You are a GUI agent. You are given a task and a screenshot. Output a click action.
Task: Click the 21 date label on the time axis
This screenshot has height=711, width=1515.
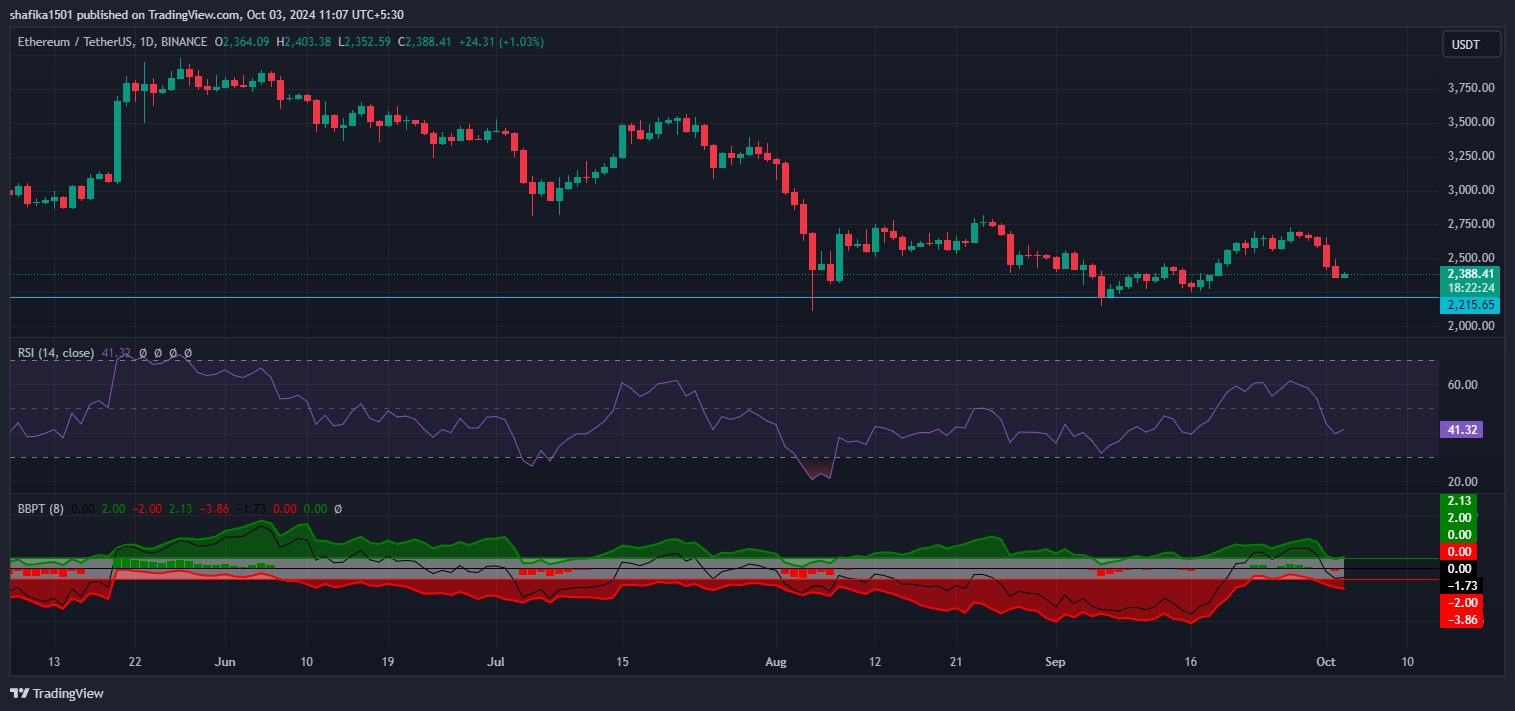pos(954,662)
